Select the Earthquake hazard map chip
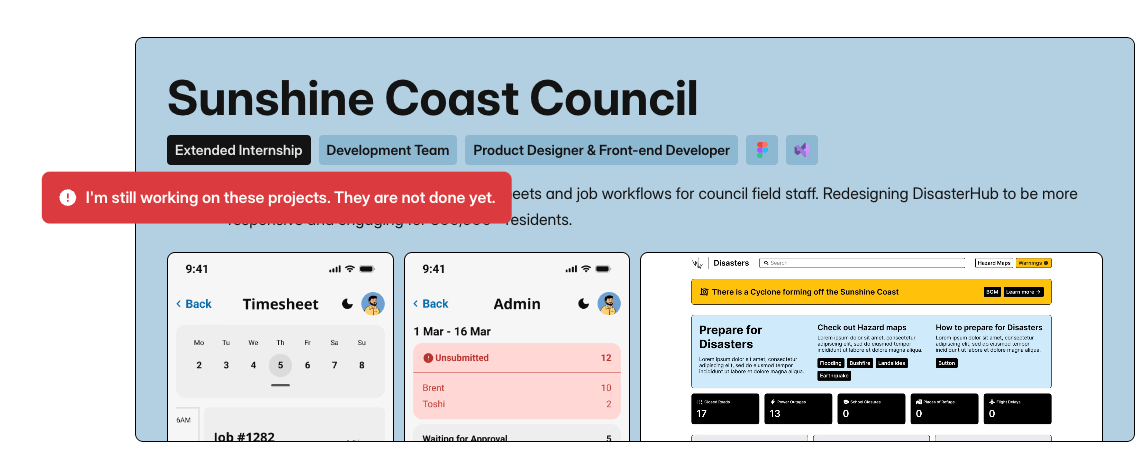Viewport: 1145px width, 449px height. [834, 376]
